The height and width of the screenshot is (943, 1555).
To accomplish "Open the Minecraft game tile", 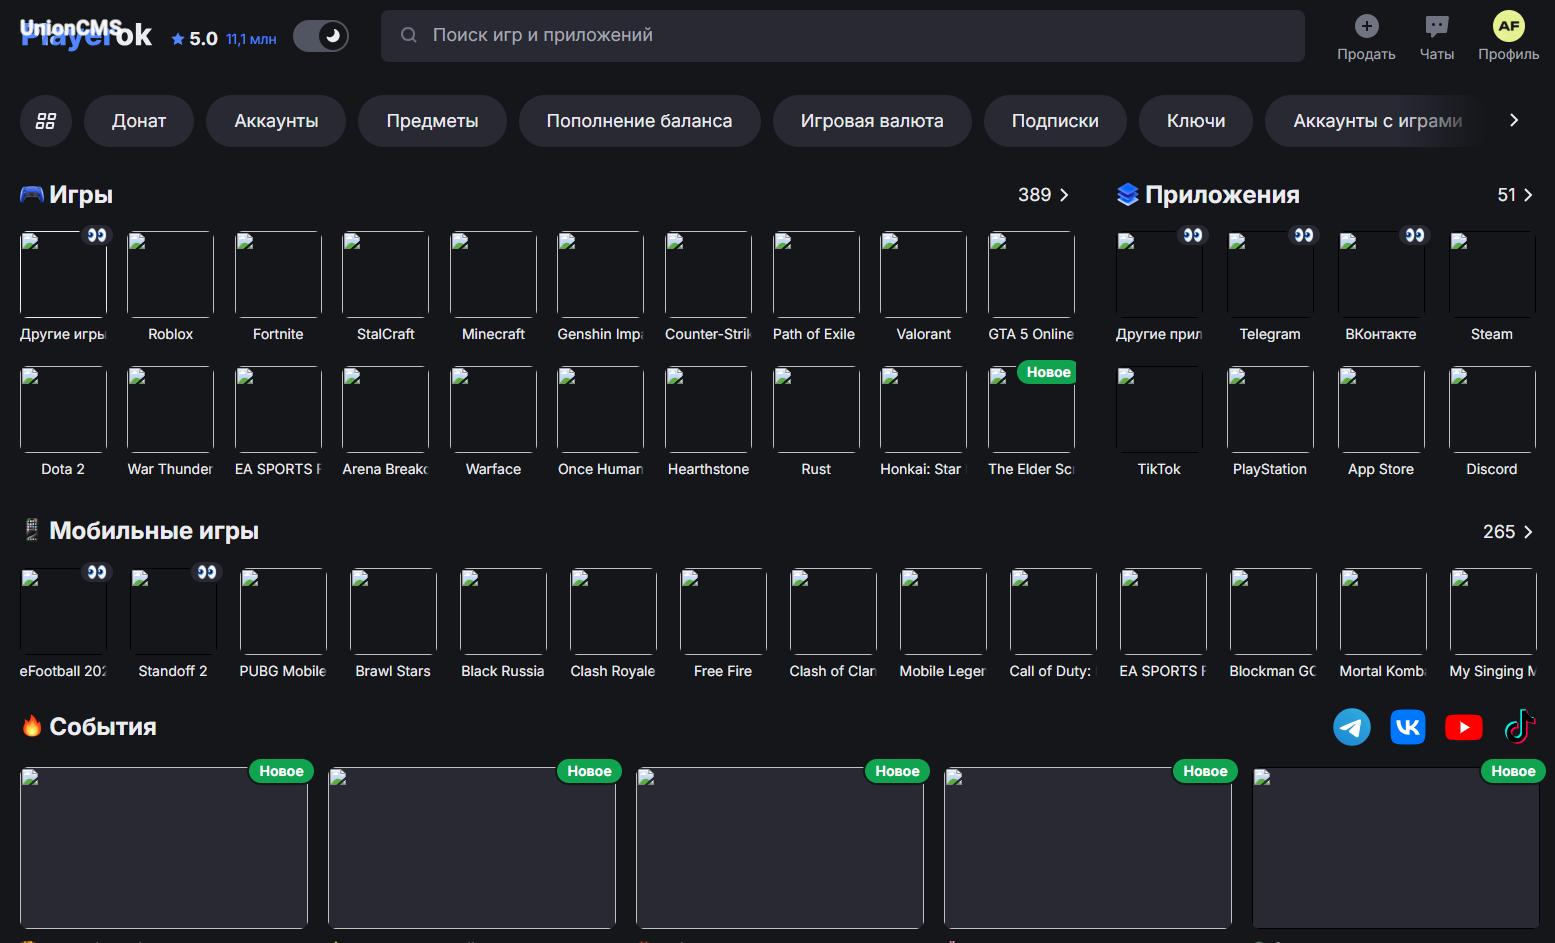I will [493, 288].
